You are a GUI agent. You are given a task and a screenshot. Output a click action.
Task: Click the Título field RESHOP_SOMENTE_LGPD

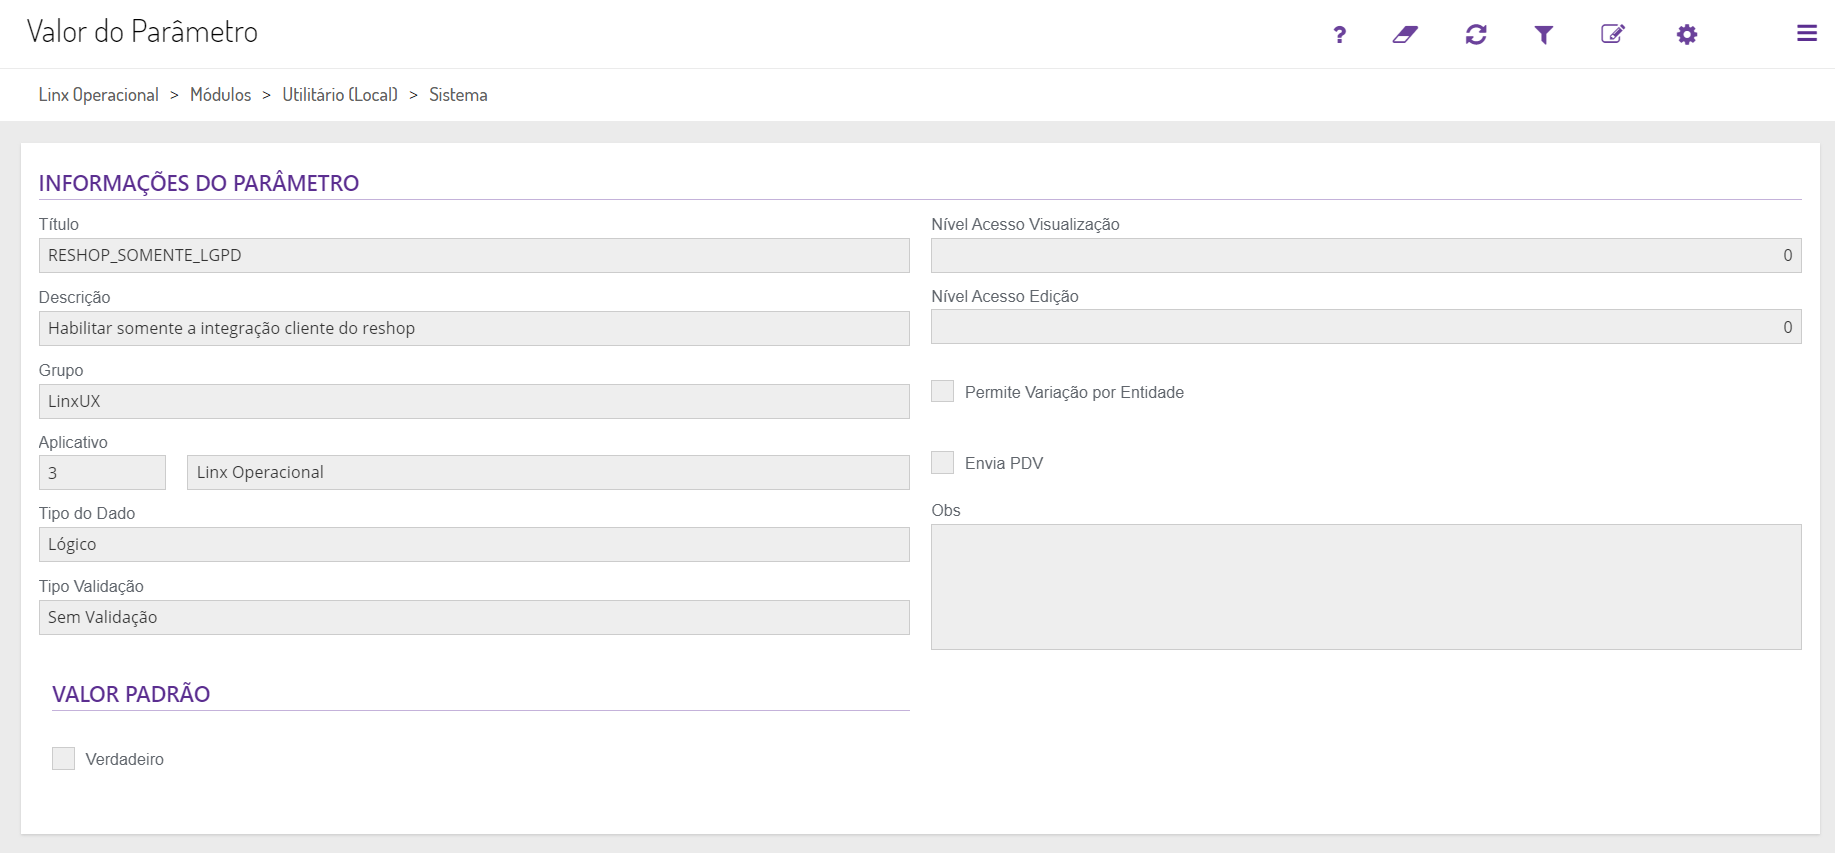474,256
